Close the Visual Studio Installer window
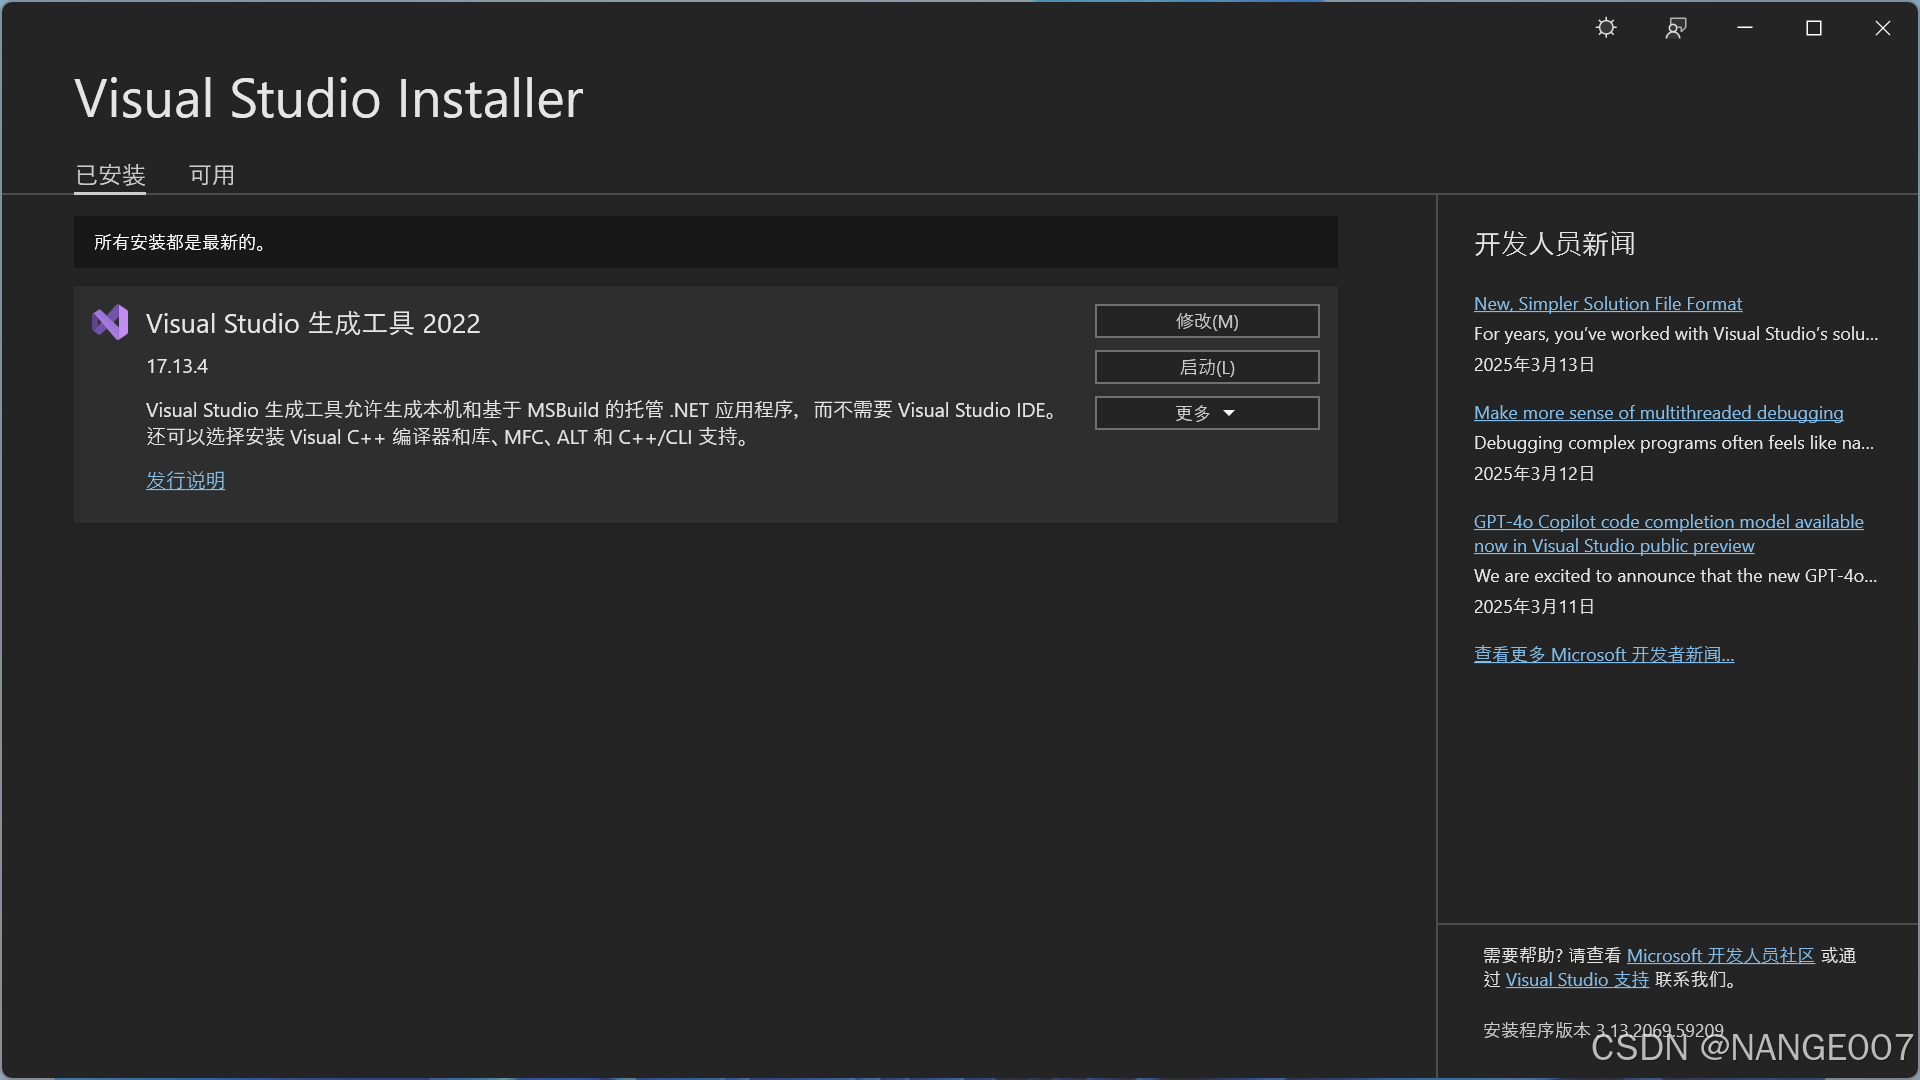This screenshot has height=1080, width=1920. (1883, 28)
